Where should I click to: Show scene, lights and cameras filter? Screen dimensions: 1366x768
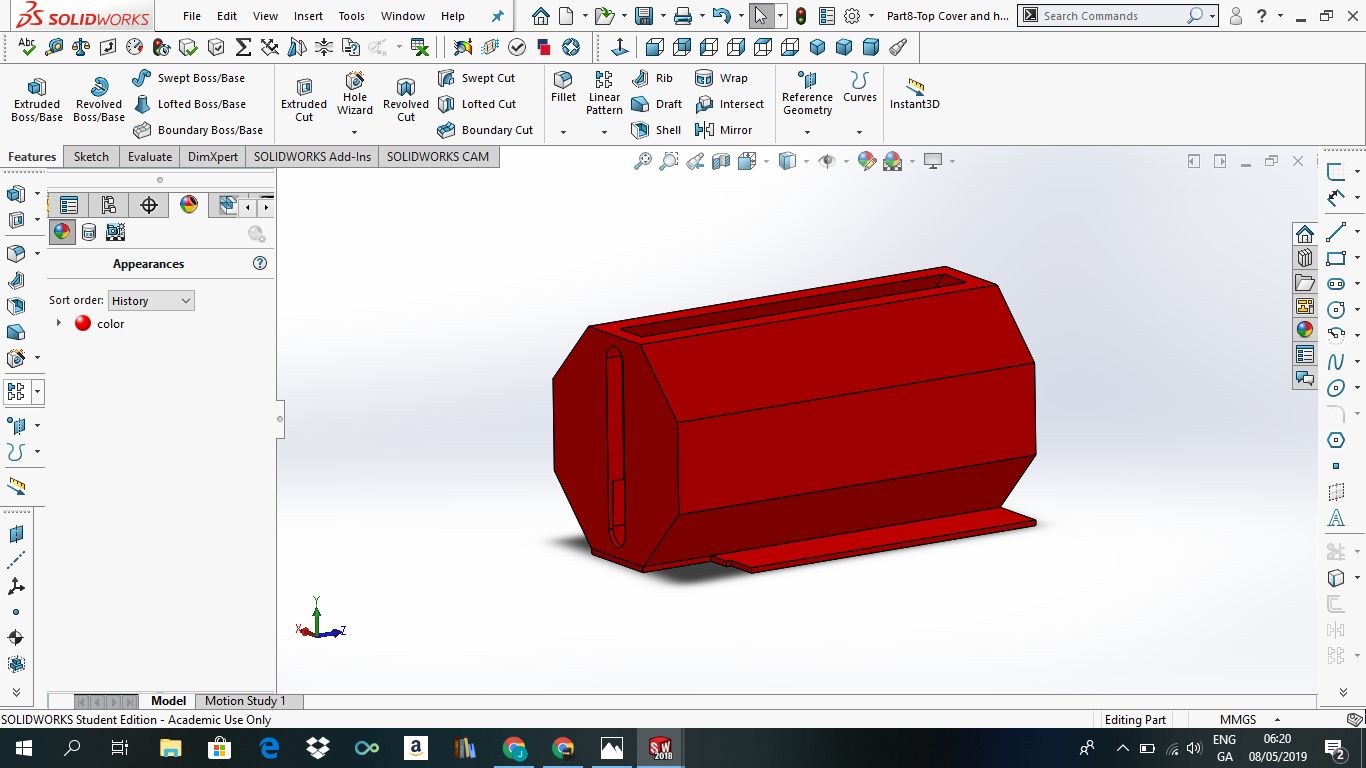[x=115, y=232]
